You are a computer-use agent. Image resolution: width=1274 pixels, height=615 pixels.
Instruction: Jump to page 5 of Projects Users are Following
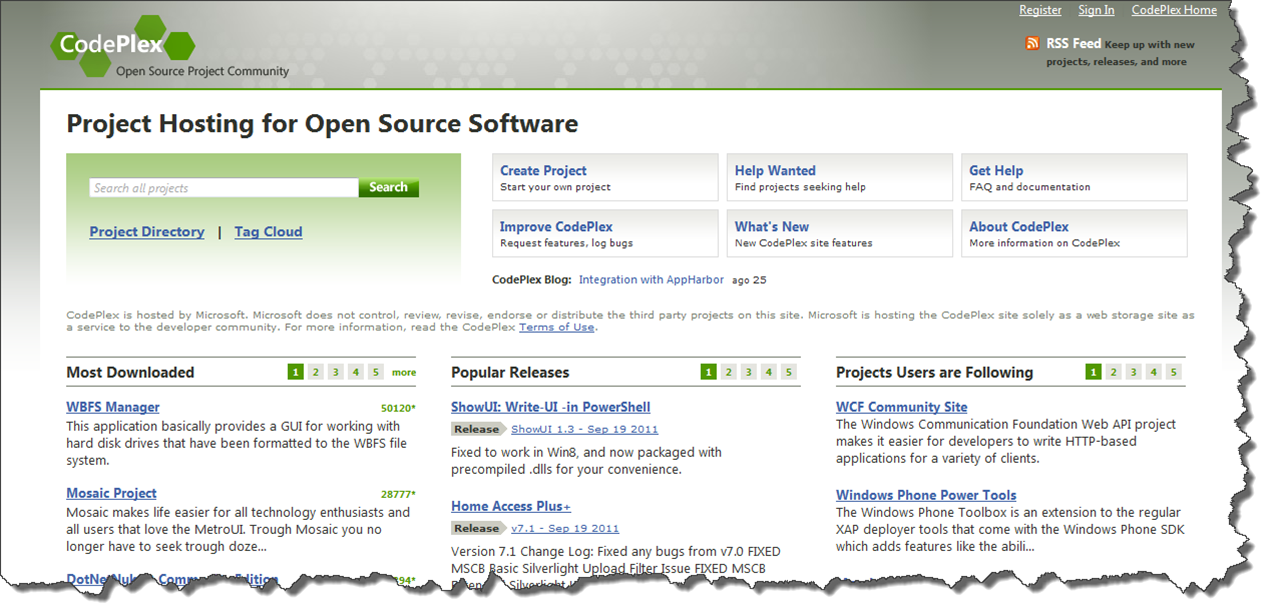click(1173, 372)
